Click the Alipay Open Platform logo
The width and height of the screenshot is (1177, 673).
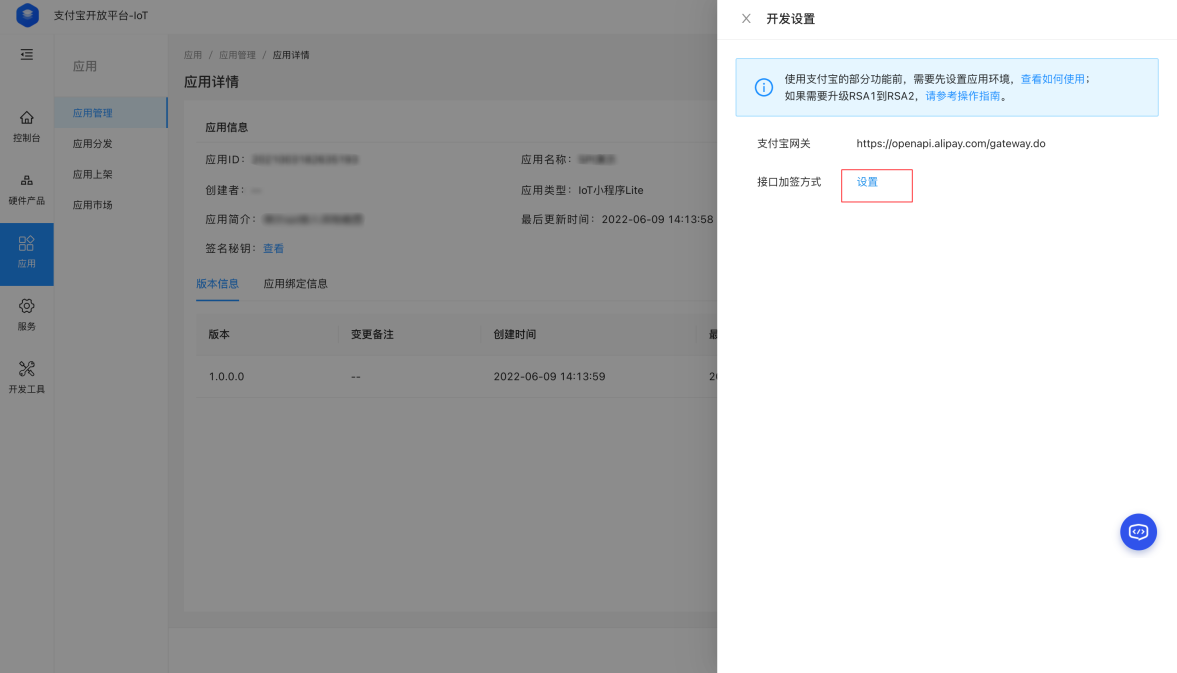point(27,15)
